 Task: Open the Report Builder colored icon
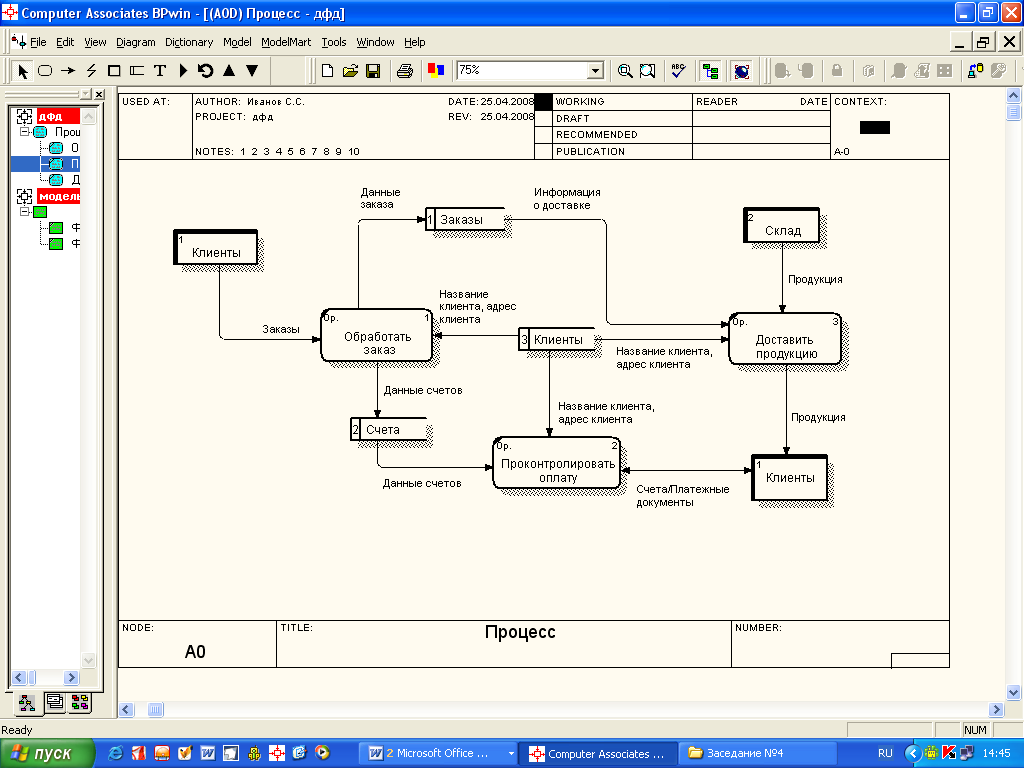(436, 70)
